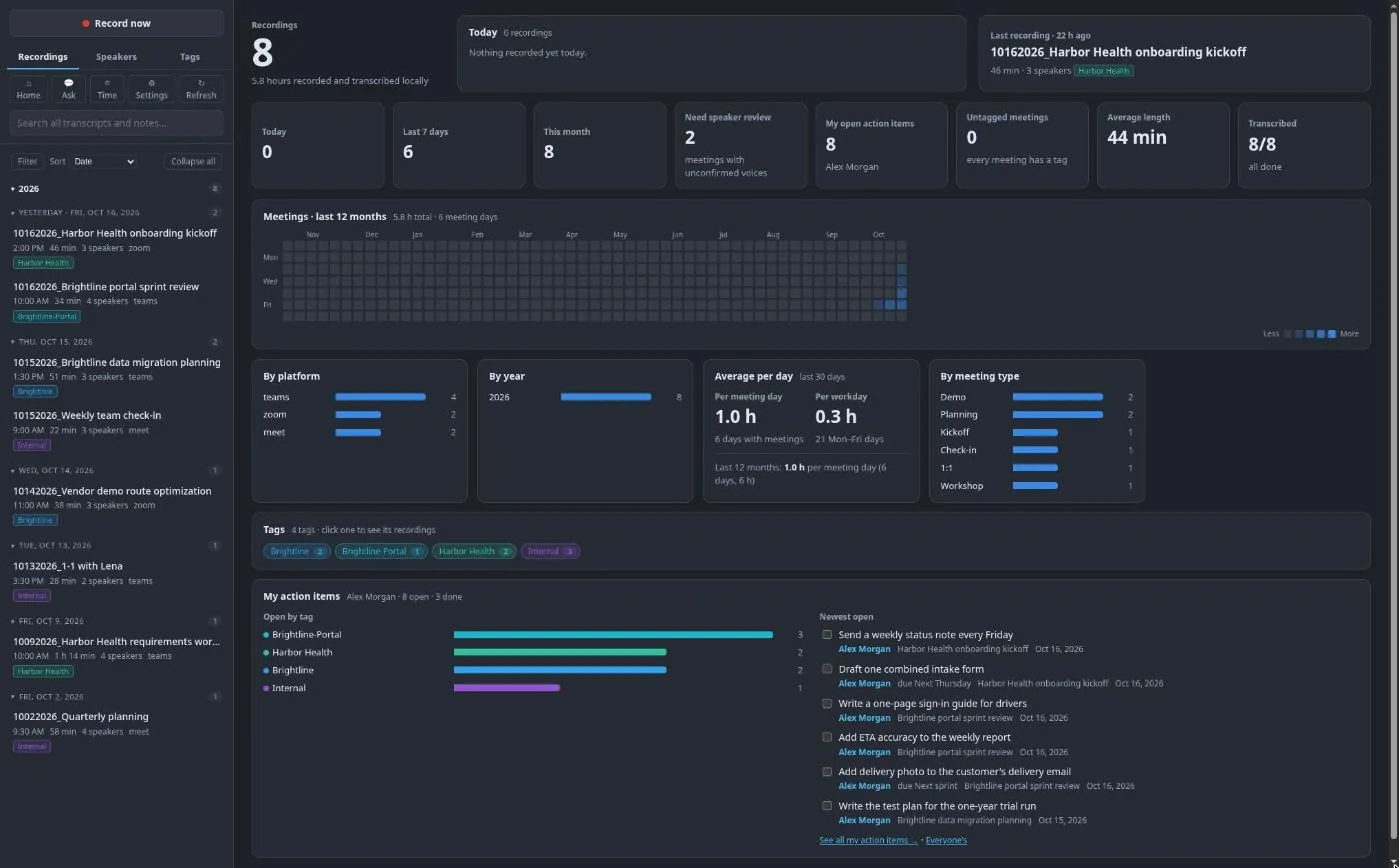
Task: Click the Internal tag pill in Tags panel
Action: (x=550, y=551)
